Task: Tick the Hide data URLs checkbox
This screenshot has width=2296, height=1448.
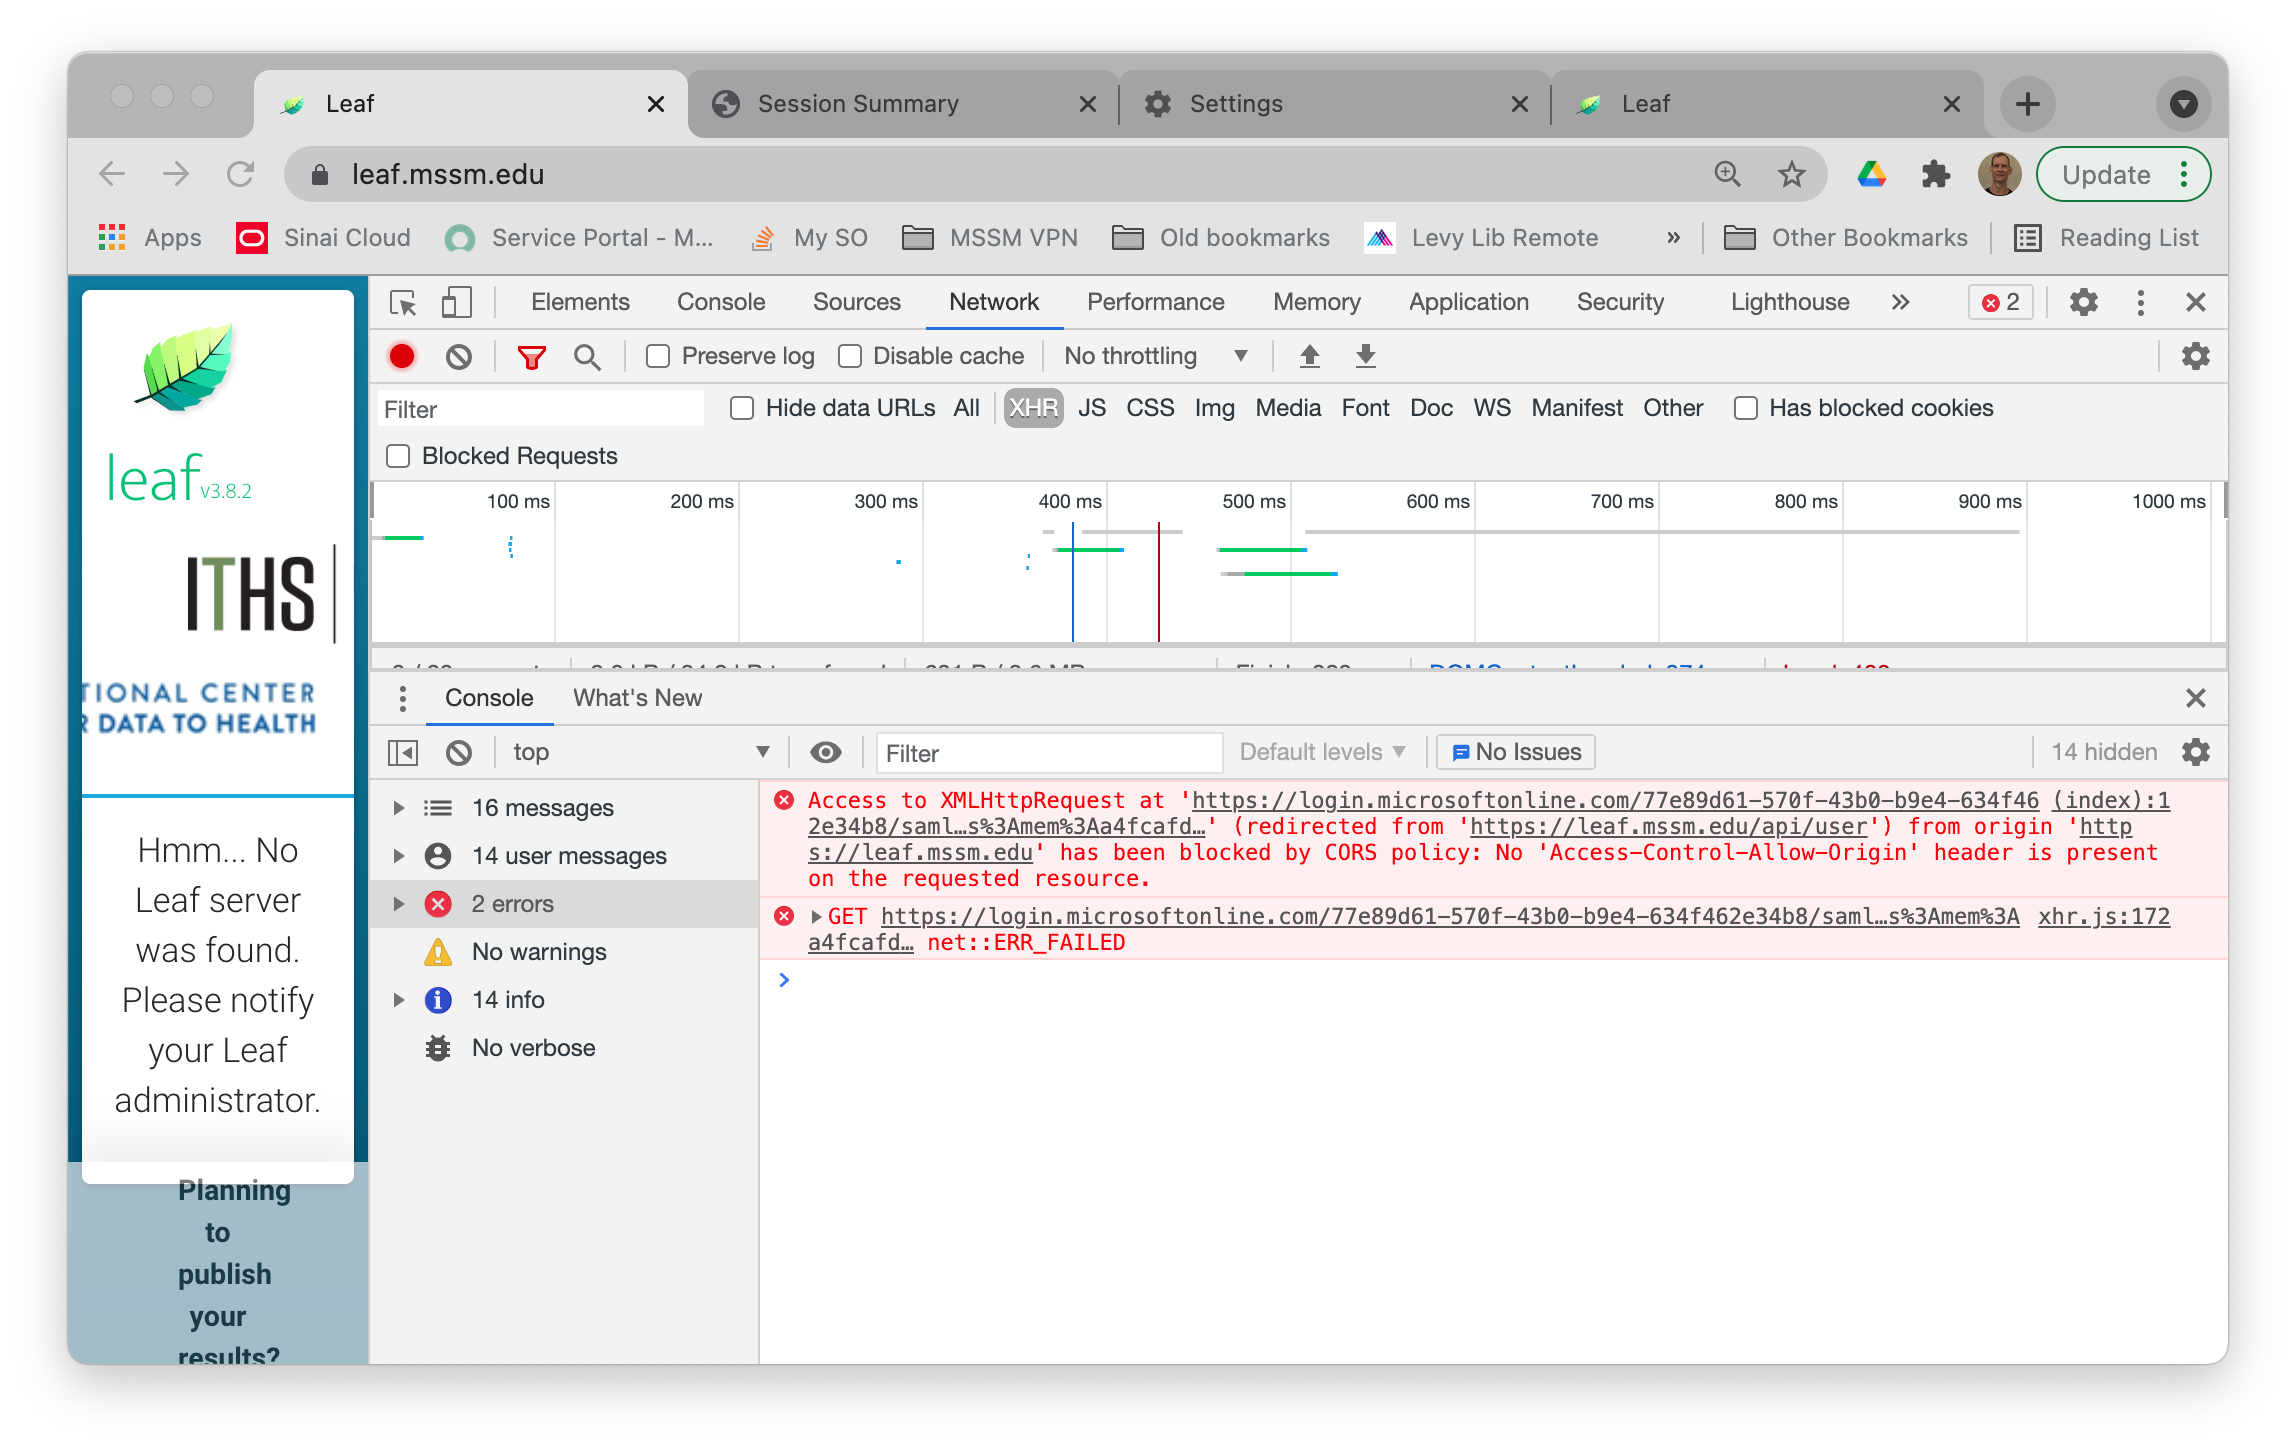Action: coord(742,408)
